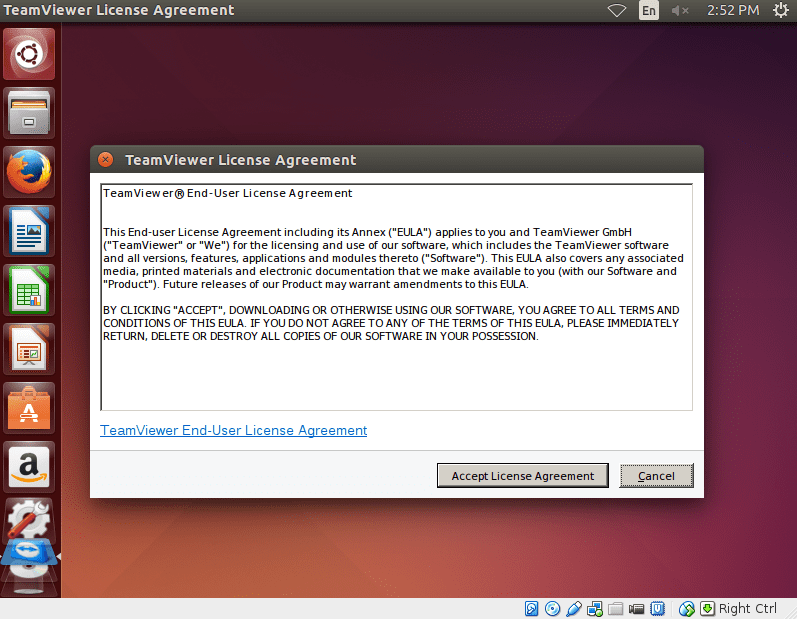
Task: Expand the session power gear menu
Action: point(781,10)
